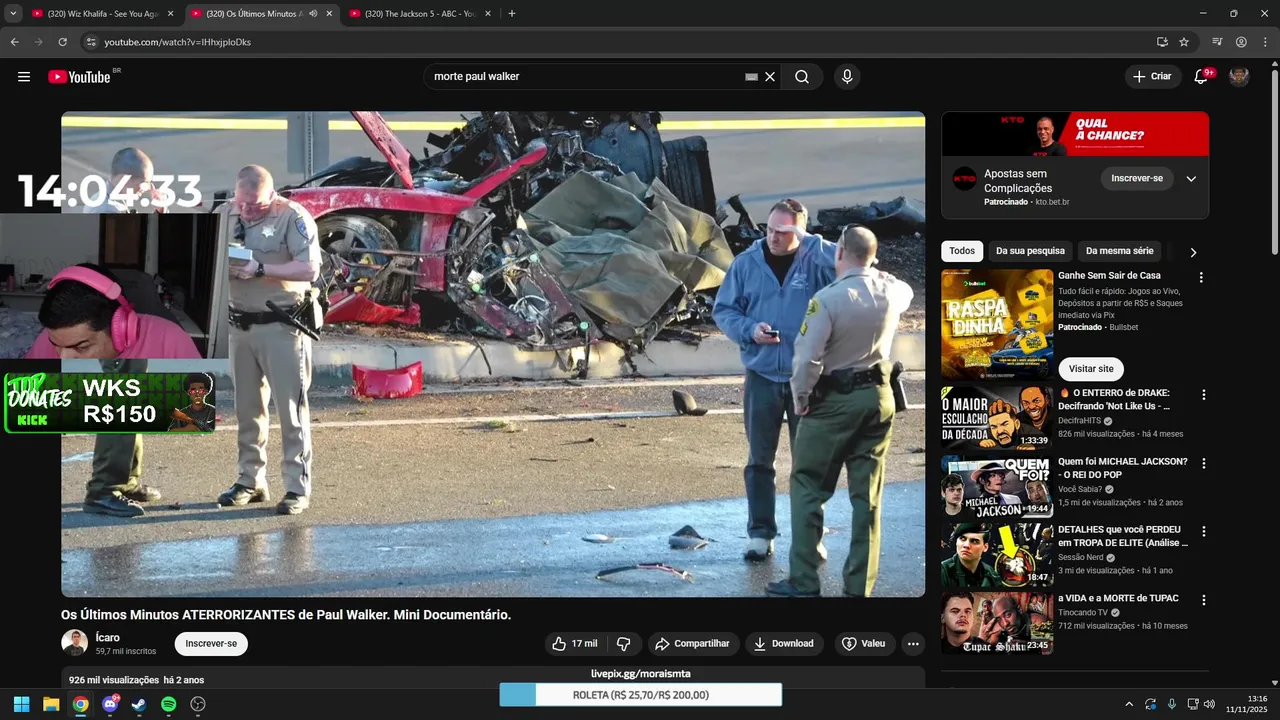The width and height of the screenshot is (1280, 720).
Task: Click Inscrever-se on the KTO ad
Action: tap(1137, 178)
